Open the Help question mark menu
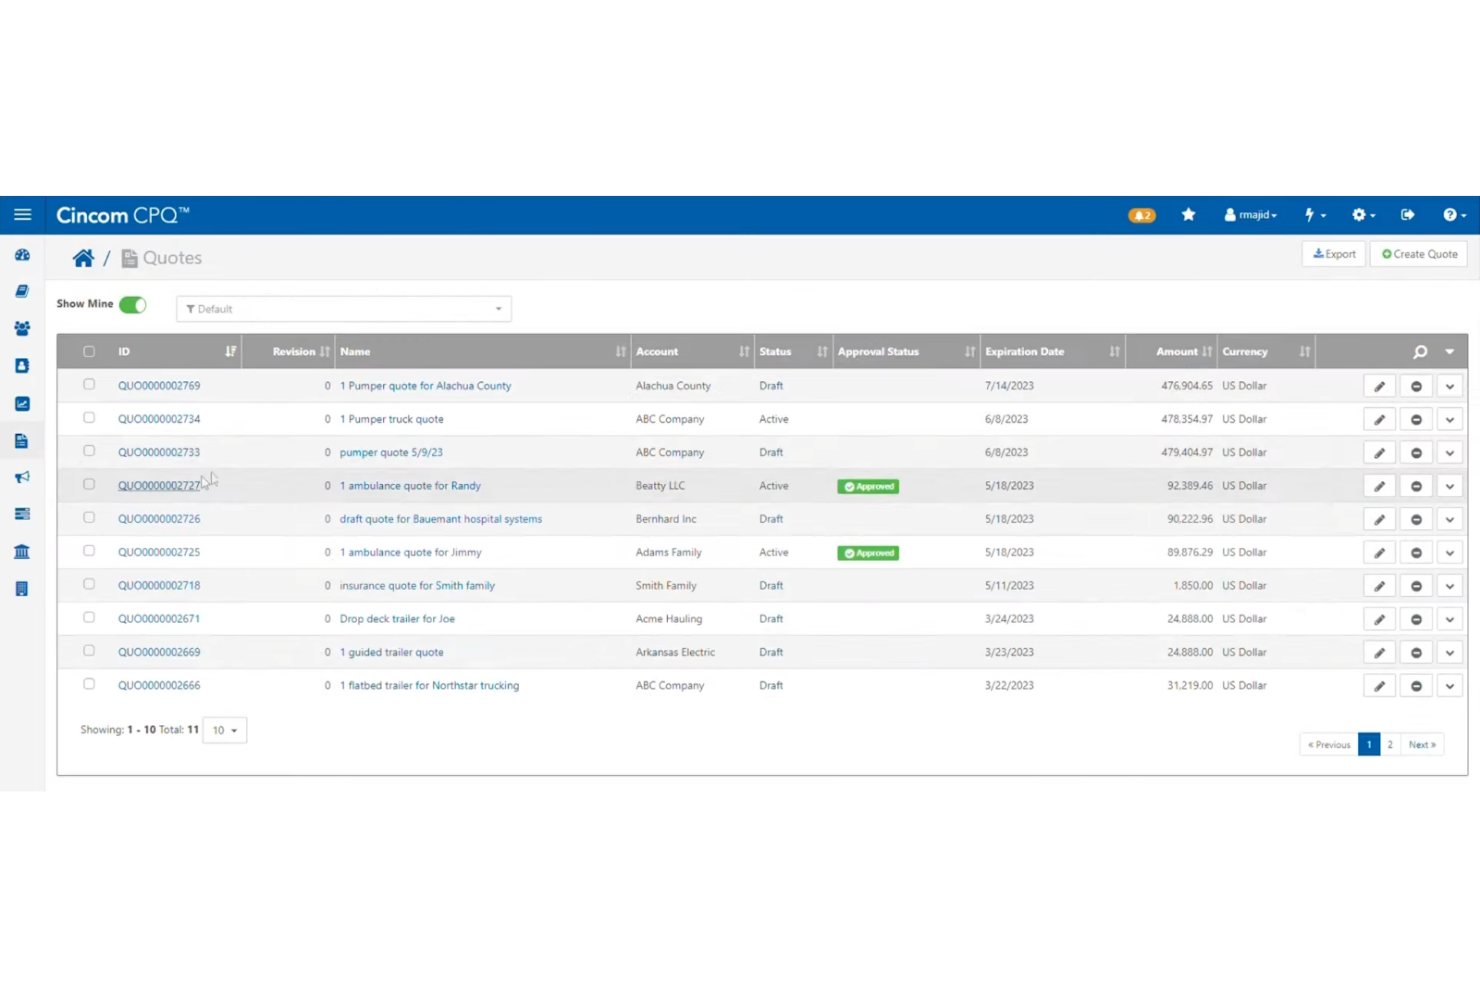This screenshot has width=1480, height=987. click(1452, 215)
